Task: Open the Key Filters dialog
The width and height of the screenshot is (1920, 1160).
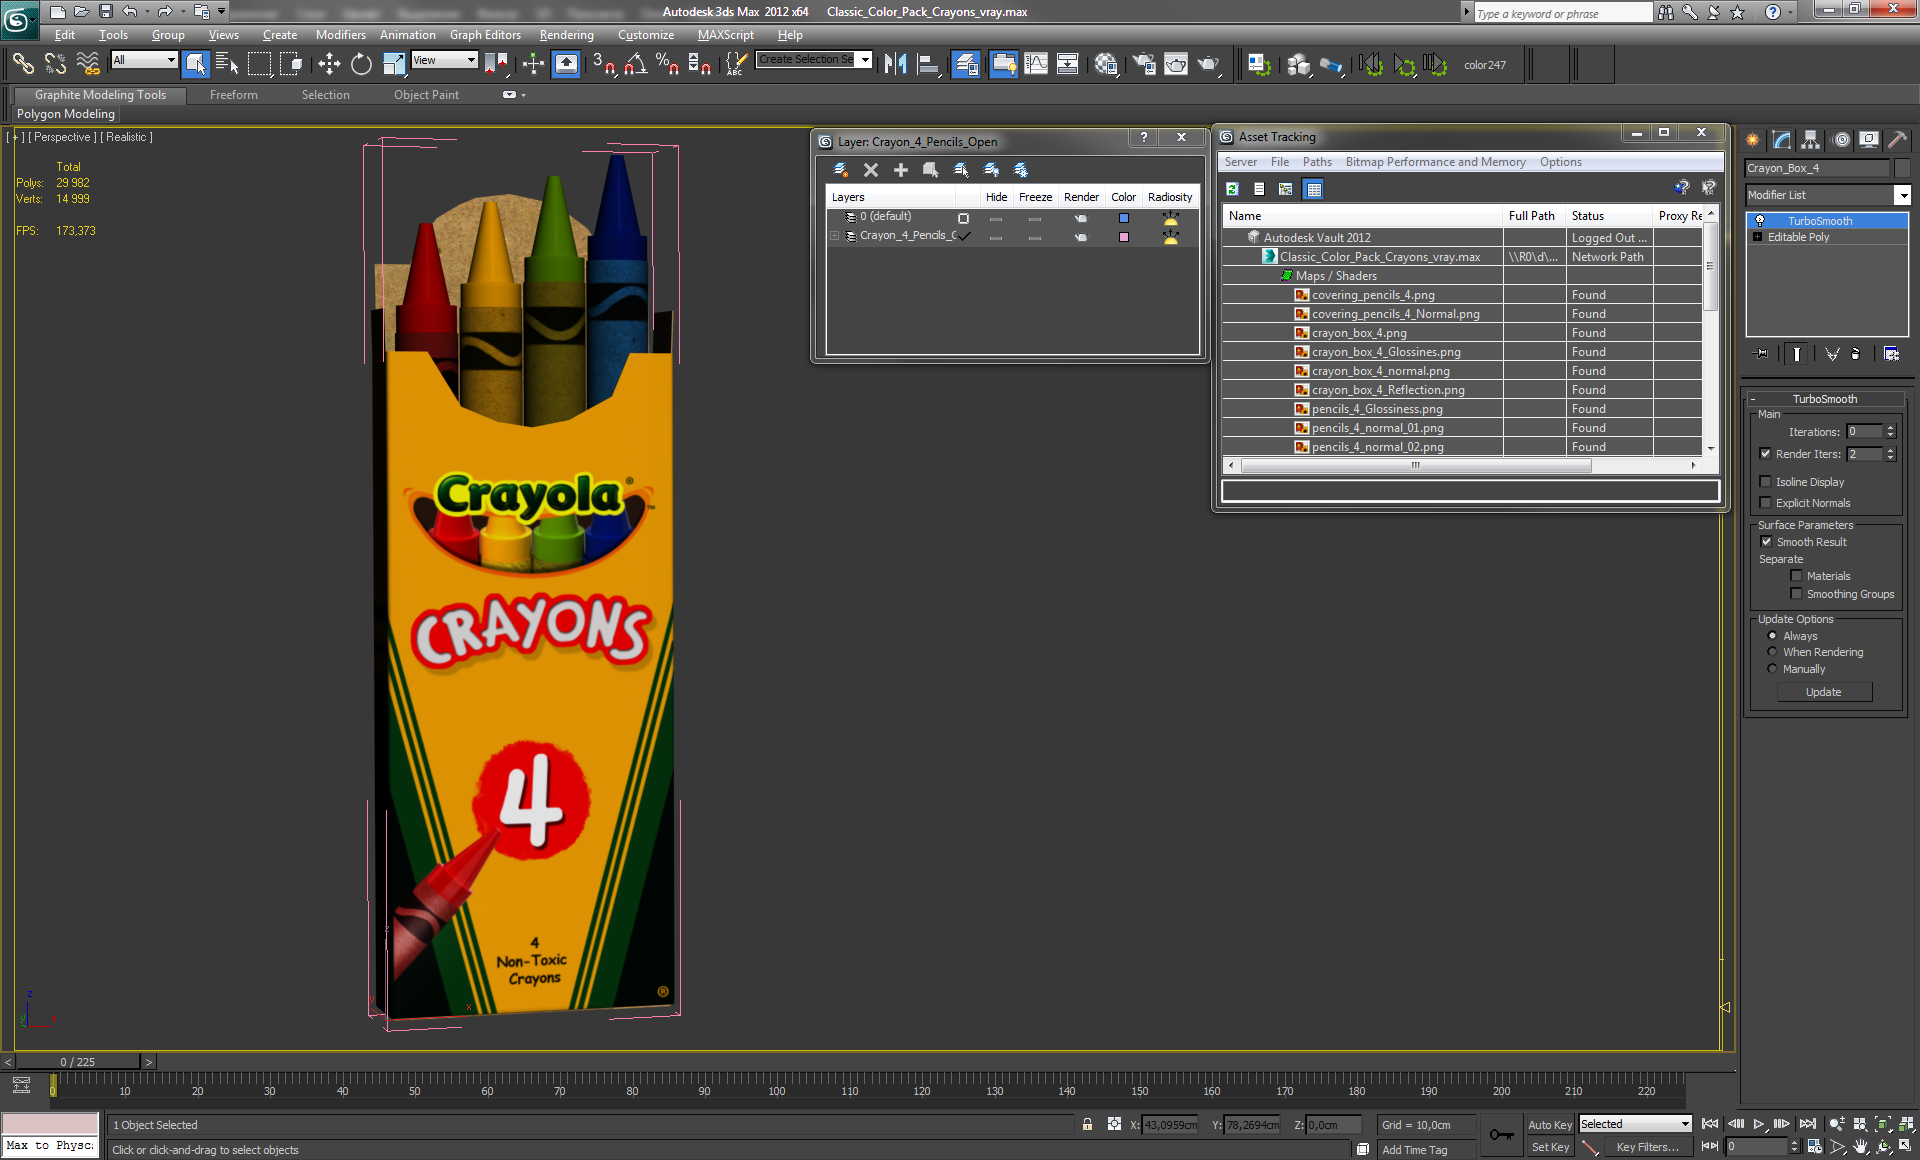Action: [1647, 1147]
